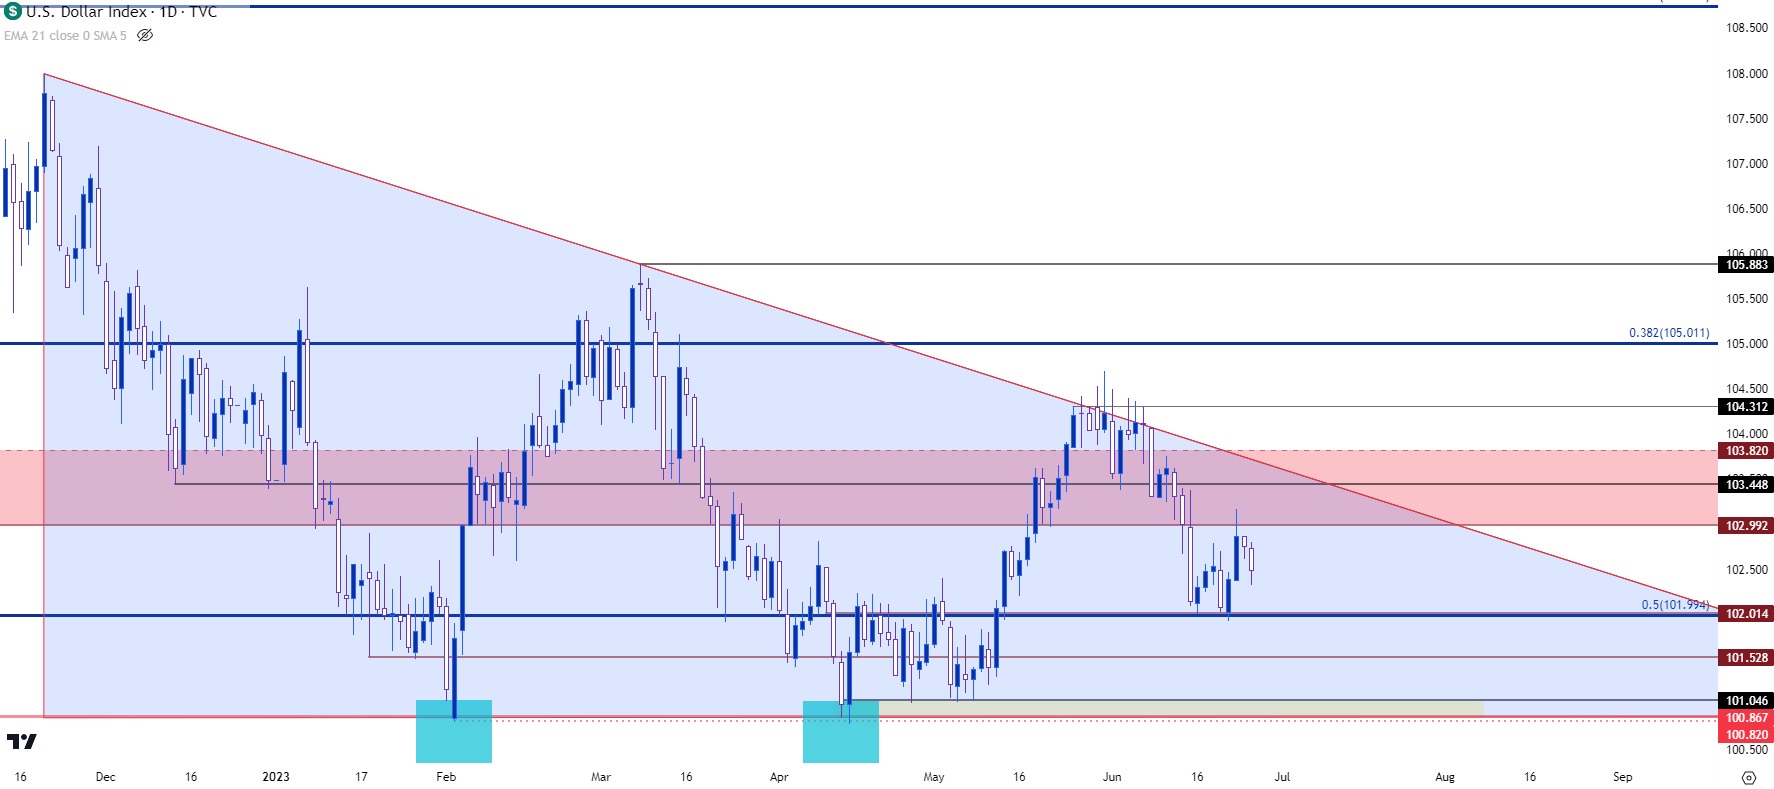Click the TradingView logo
1774x789 pixels.
[x=21, y=742]
